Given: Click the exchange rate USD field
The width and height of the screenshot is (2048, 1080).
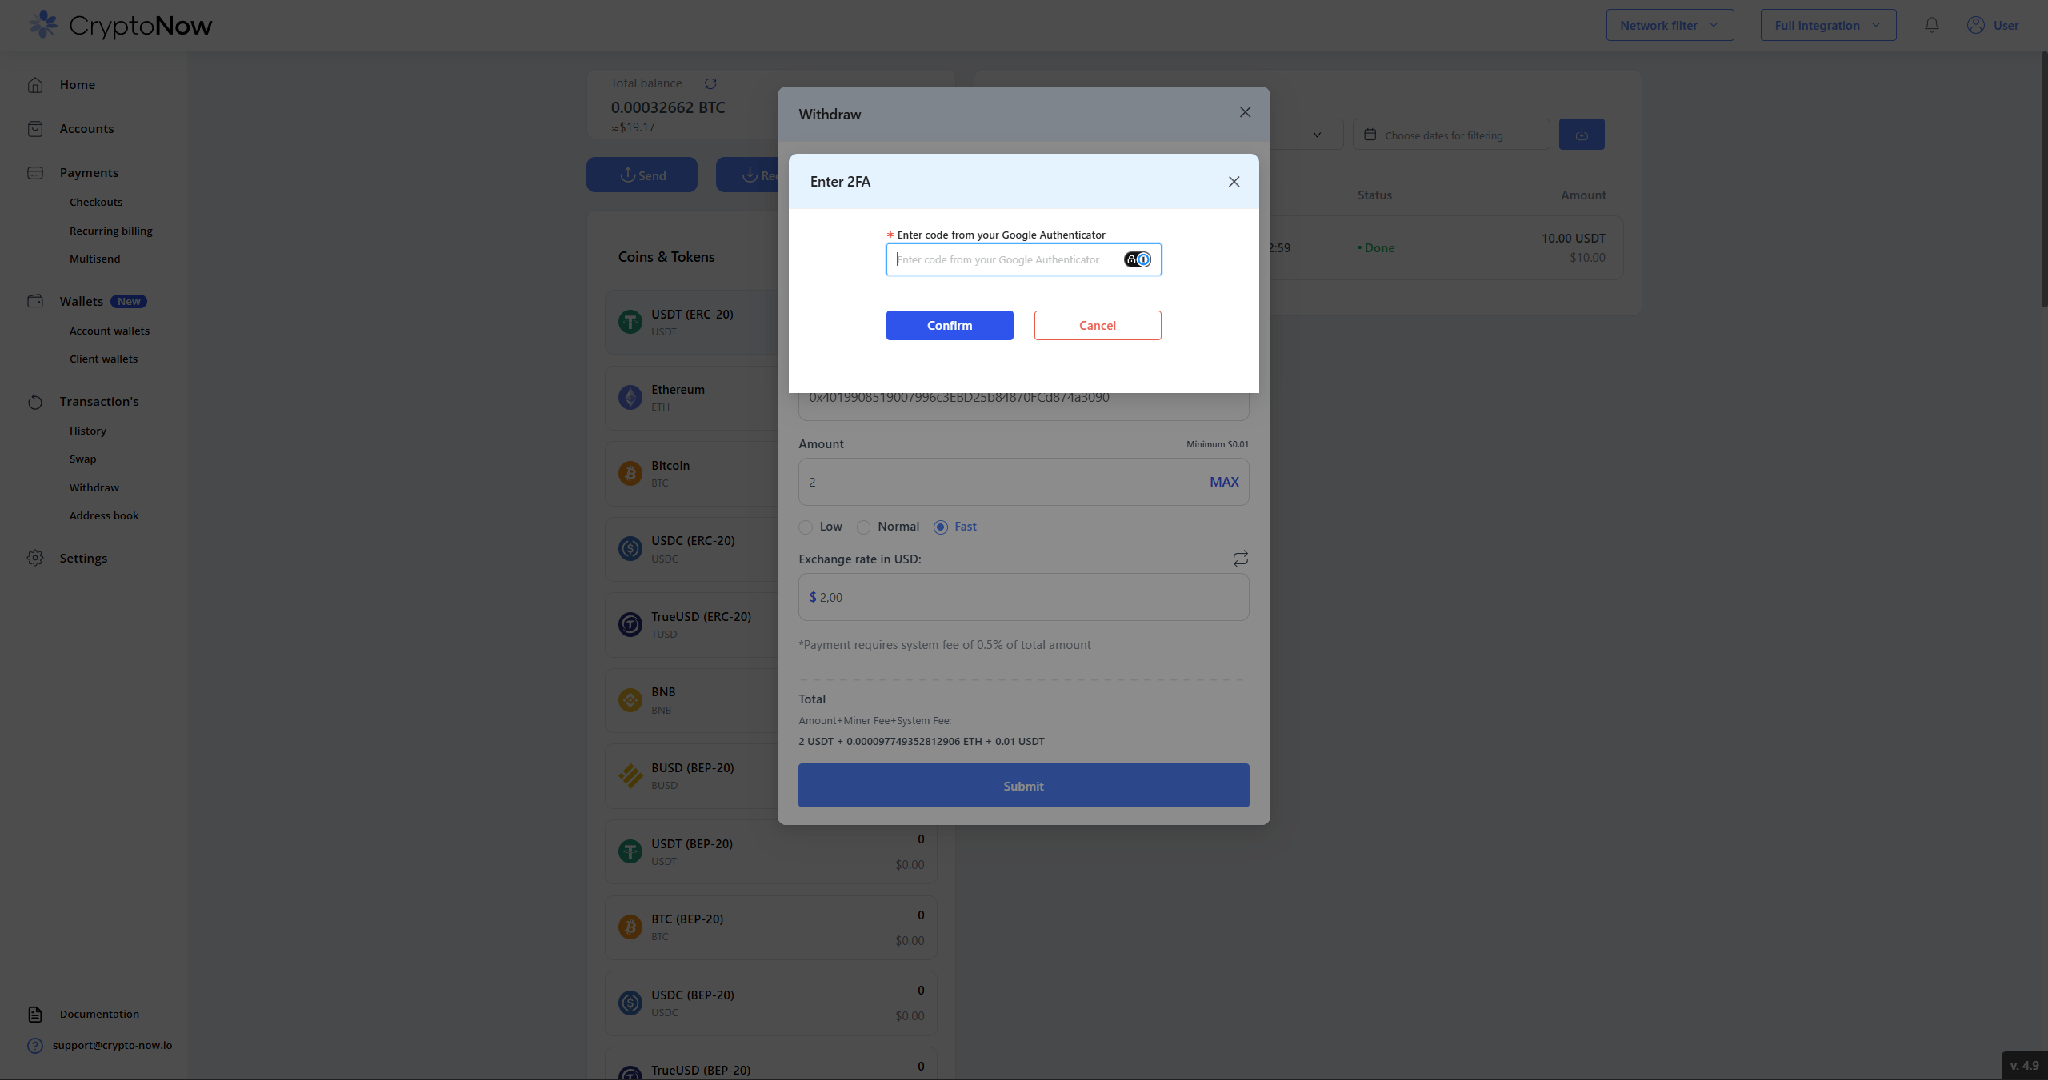Looking at the screenshot, I should pos(1023,597).
